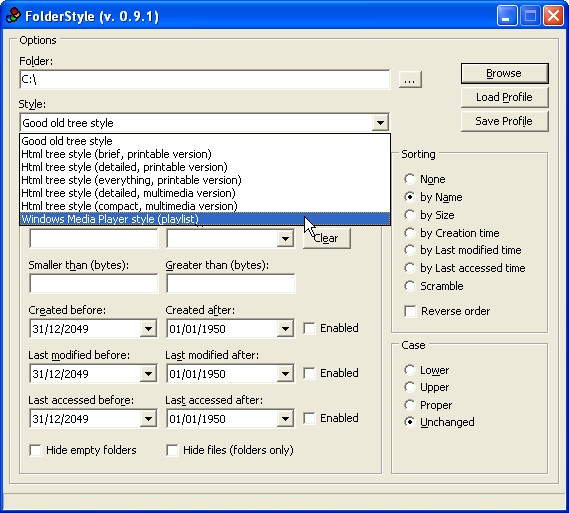Expand the Last modified after date picker

pyautogui.click(x=285, y=374)
